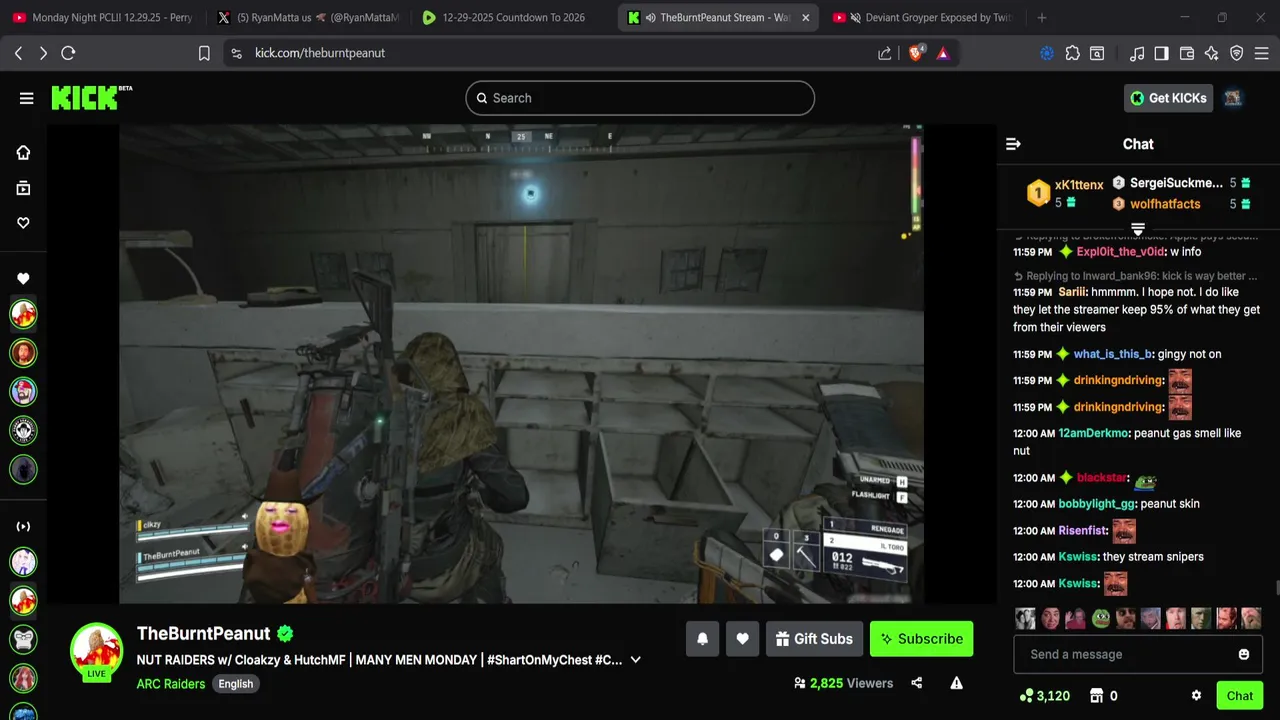Open TheBurntPeanut channel name link

tap(204, 633)
